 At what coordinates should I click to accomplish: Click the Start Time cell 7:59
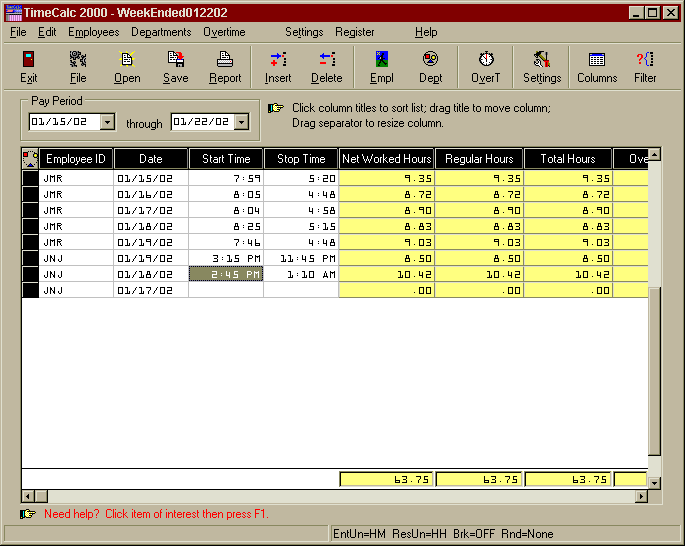226,178
